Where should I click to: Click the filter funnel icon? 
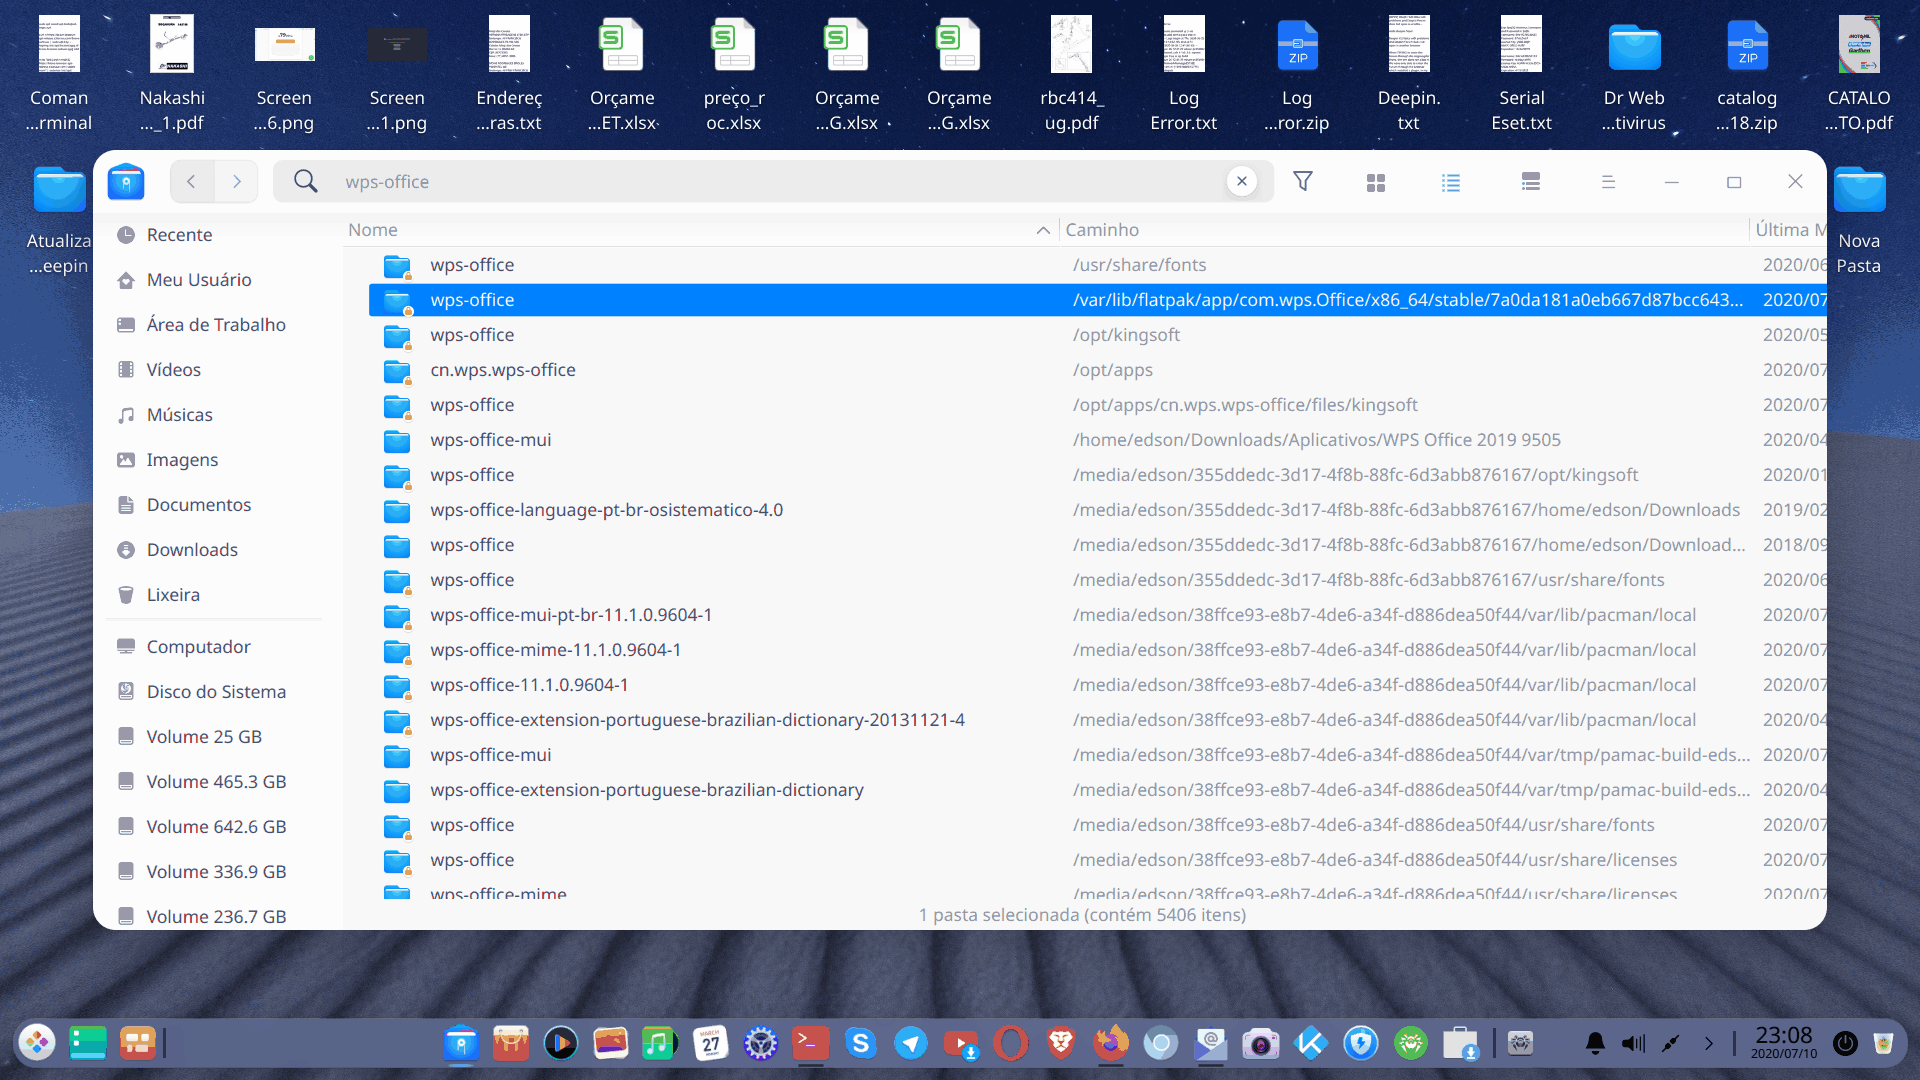1302,181
